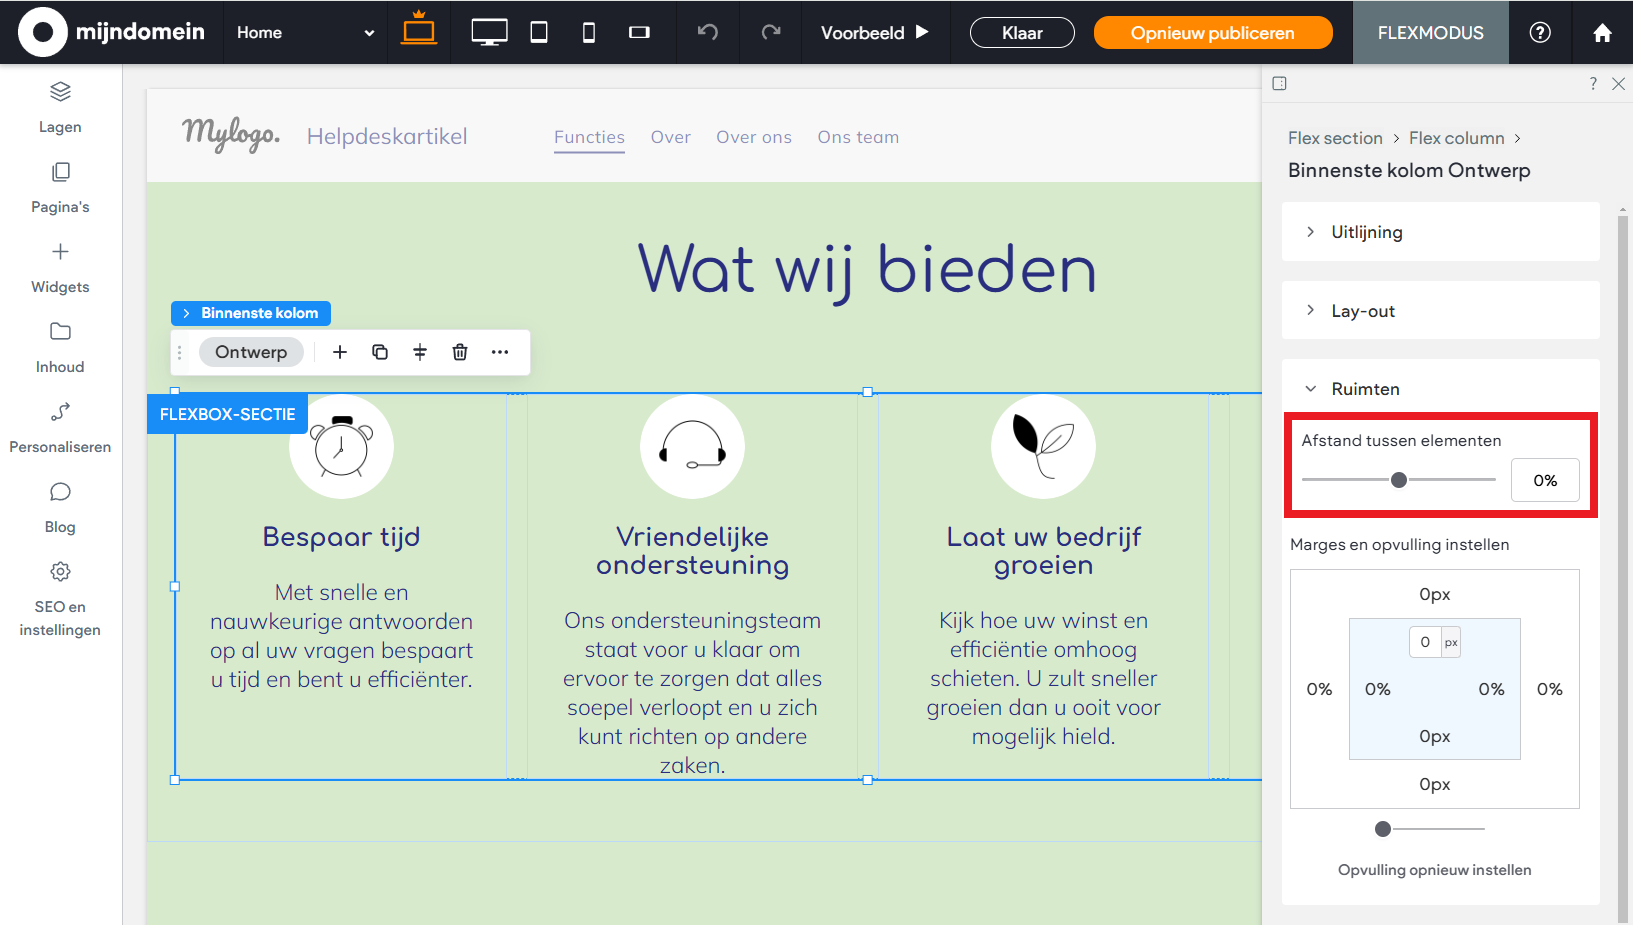The height and width of the screenshot is (925, 1633).
Task: Switch to desktop preview mode
Action: 489,32
